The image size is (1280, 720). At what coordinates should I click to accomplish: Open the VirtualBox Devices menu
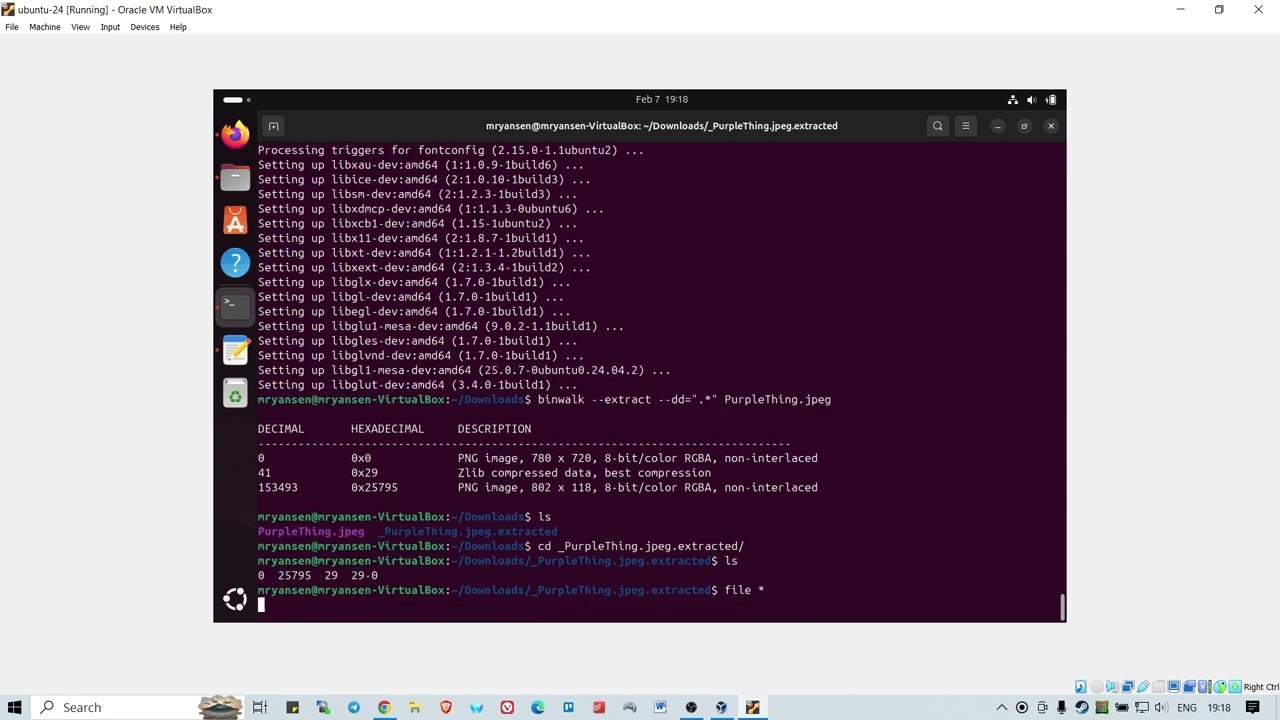coord(144,27)
